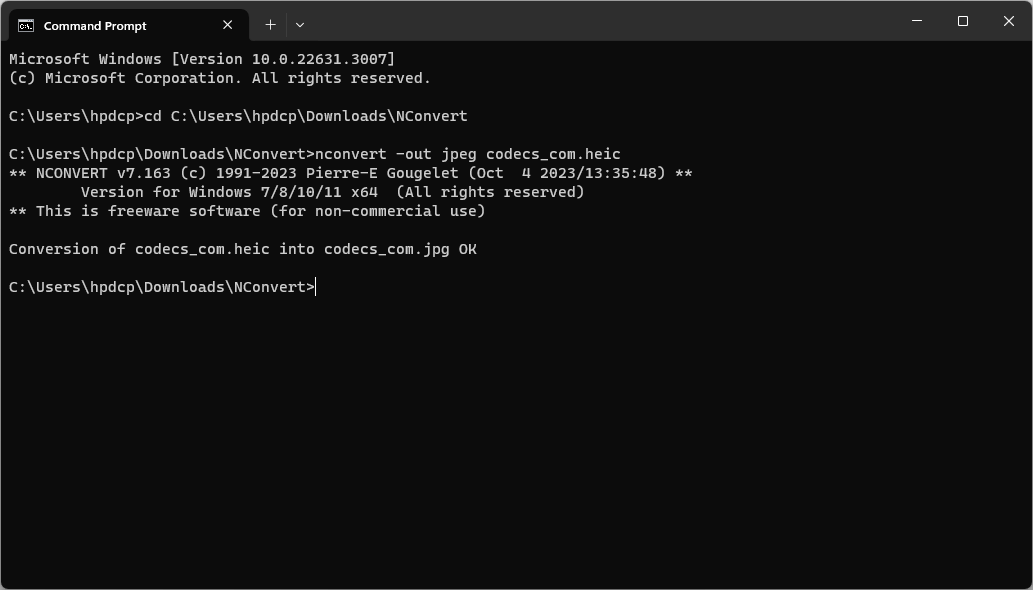Click the nconvert -out jpeg command text
The width and height of the screenshot is (1033, 590).
[x=467, y=154]
